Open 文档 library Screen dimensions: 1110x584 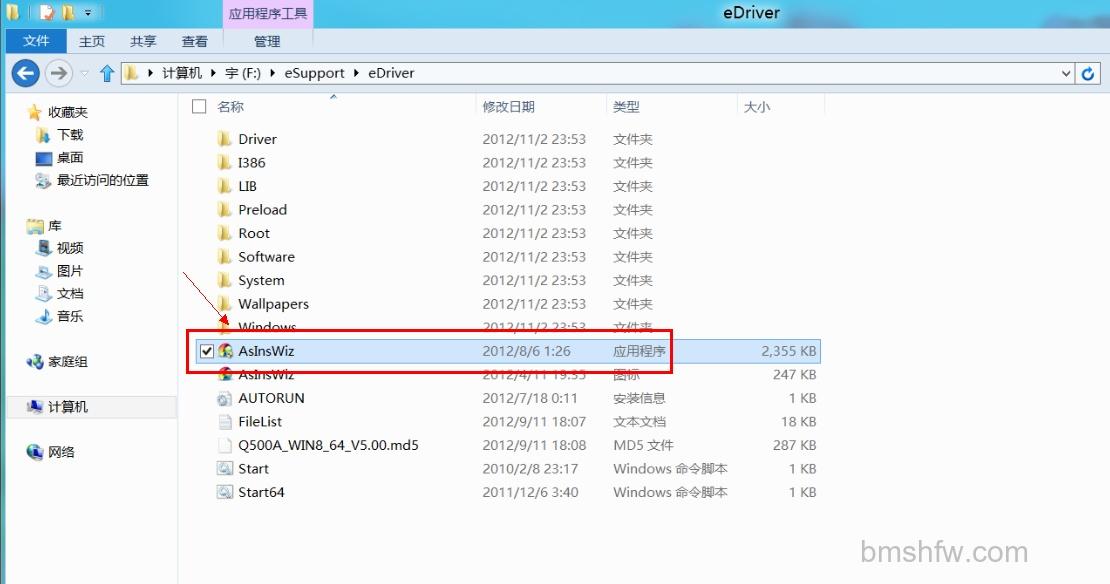70,293
